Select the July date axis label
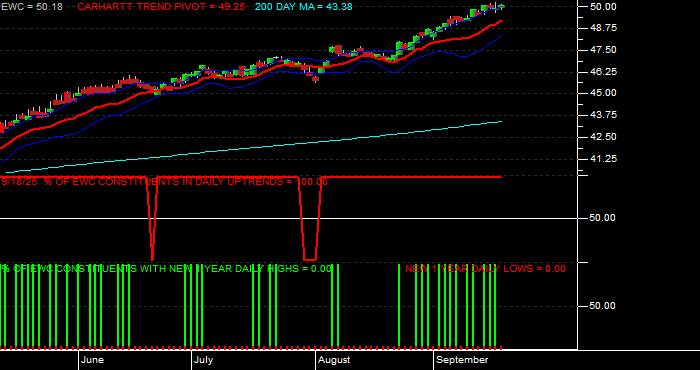 [204, 360]
